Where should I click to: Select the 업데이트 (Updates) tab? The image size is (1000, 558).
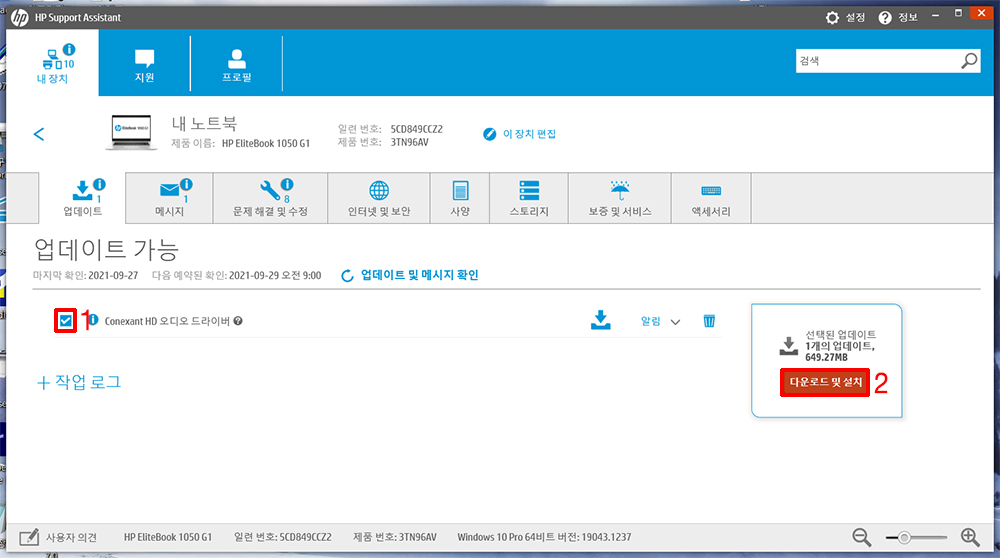point(83,198)
